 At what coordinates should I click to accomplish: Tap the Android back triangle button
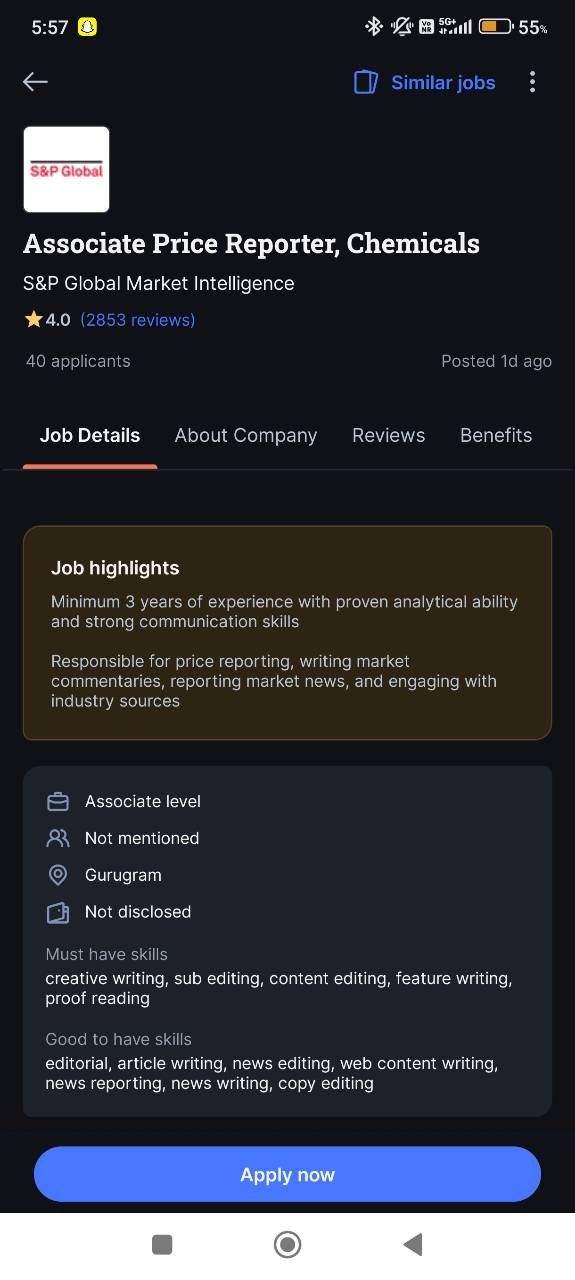(412, 1244)
